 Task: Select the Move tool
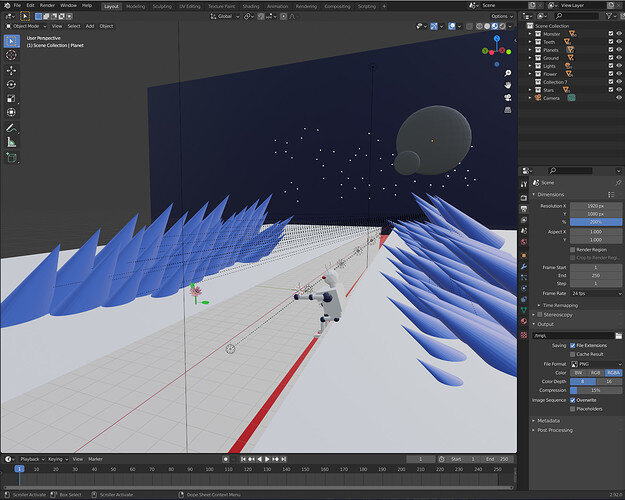coord(11,71)
